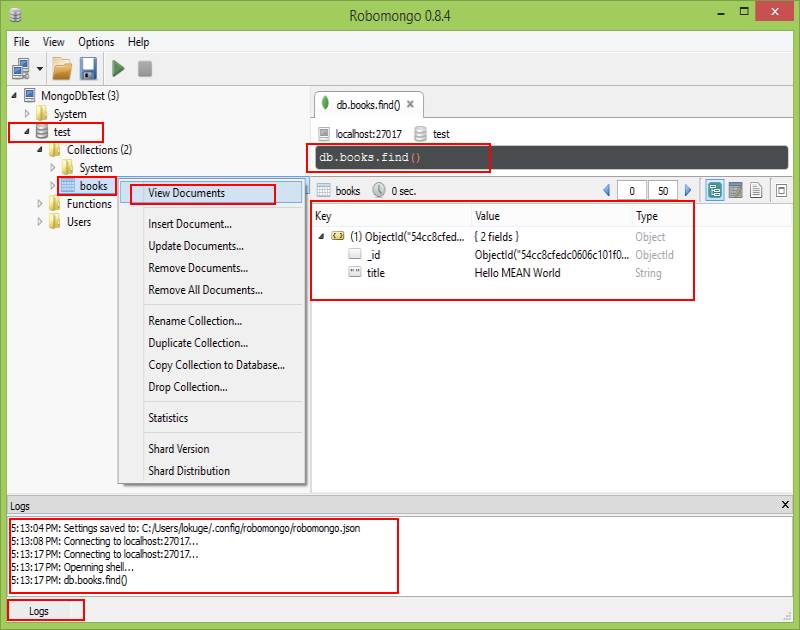Close the db.books.find() tab
This screenshot has width=800, height=630.
[x=410, y=105]
